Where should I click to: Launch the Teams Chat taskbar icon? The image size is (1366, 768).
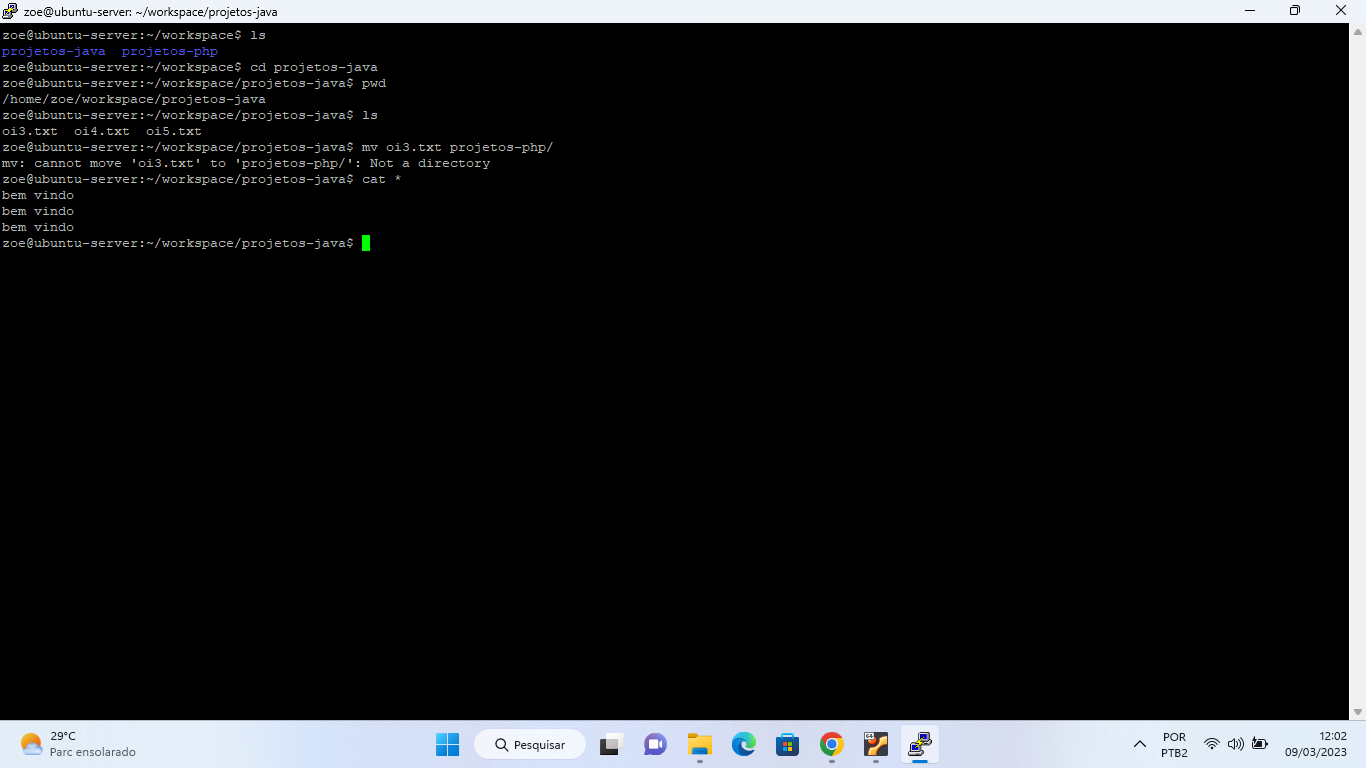655,744
